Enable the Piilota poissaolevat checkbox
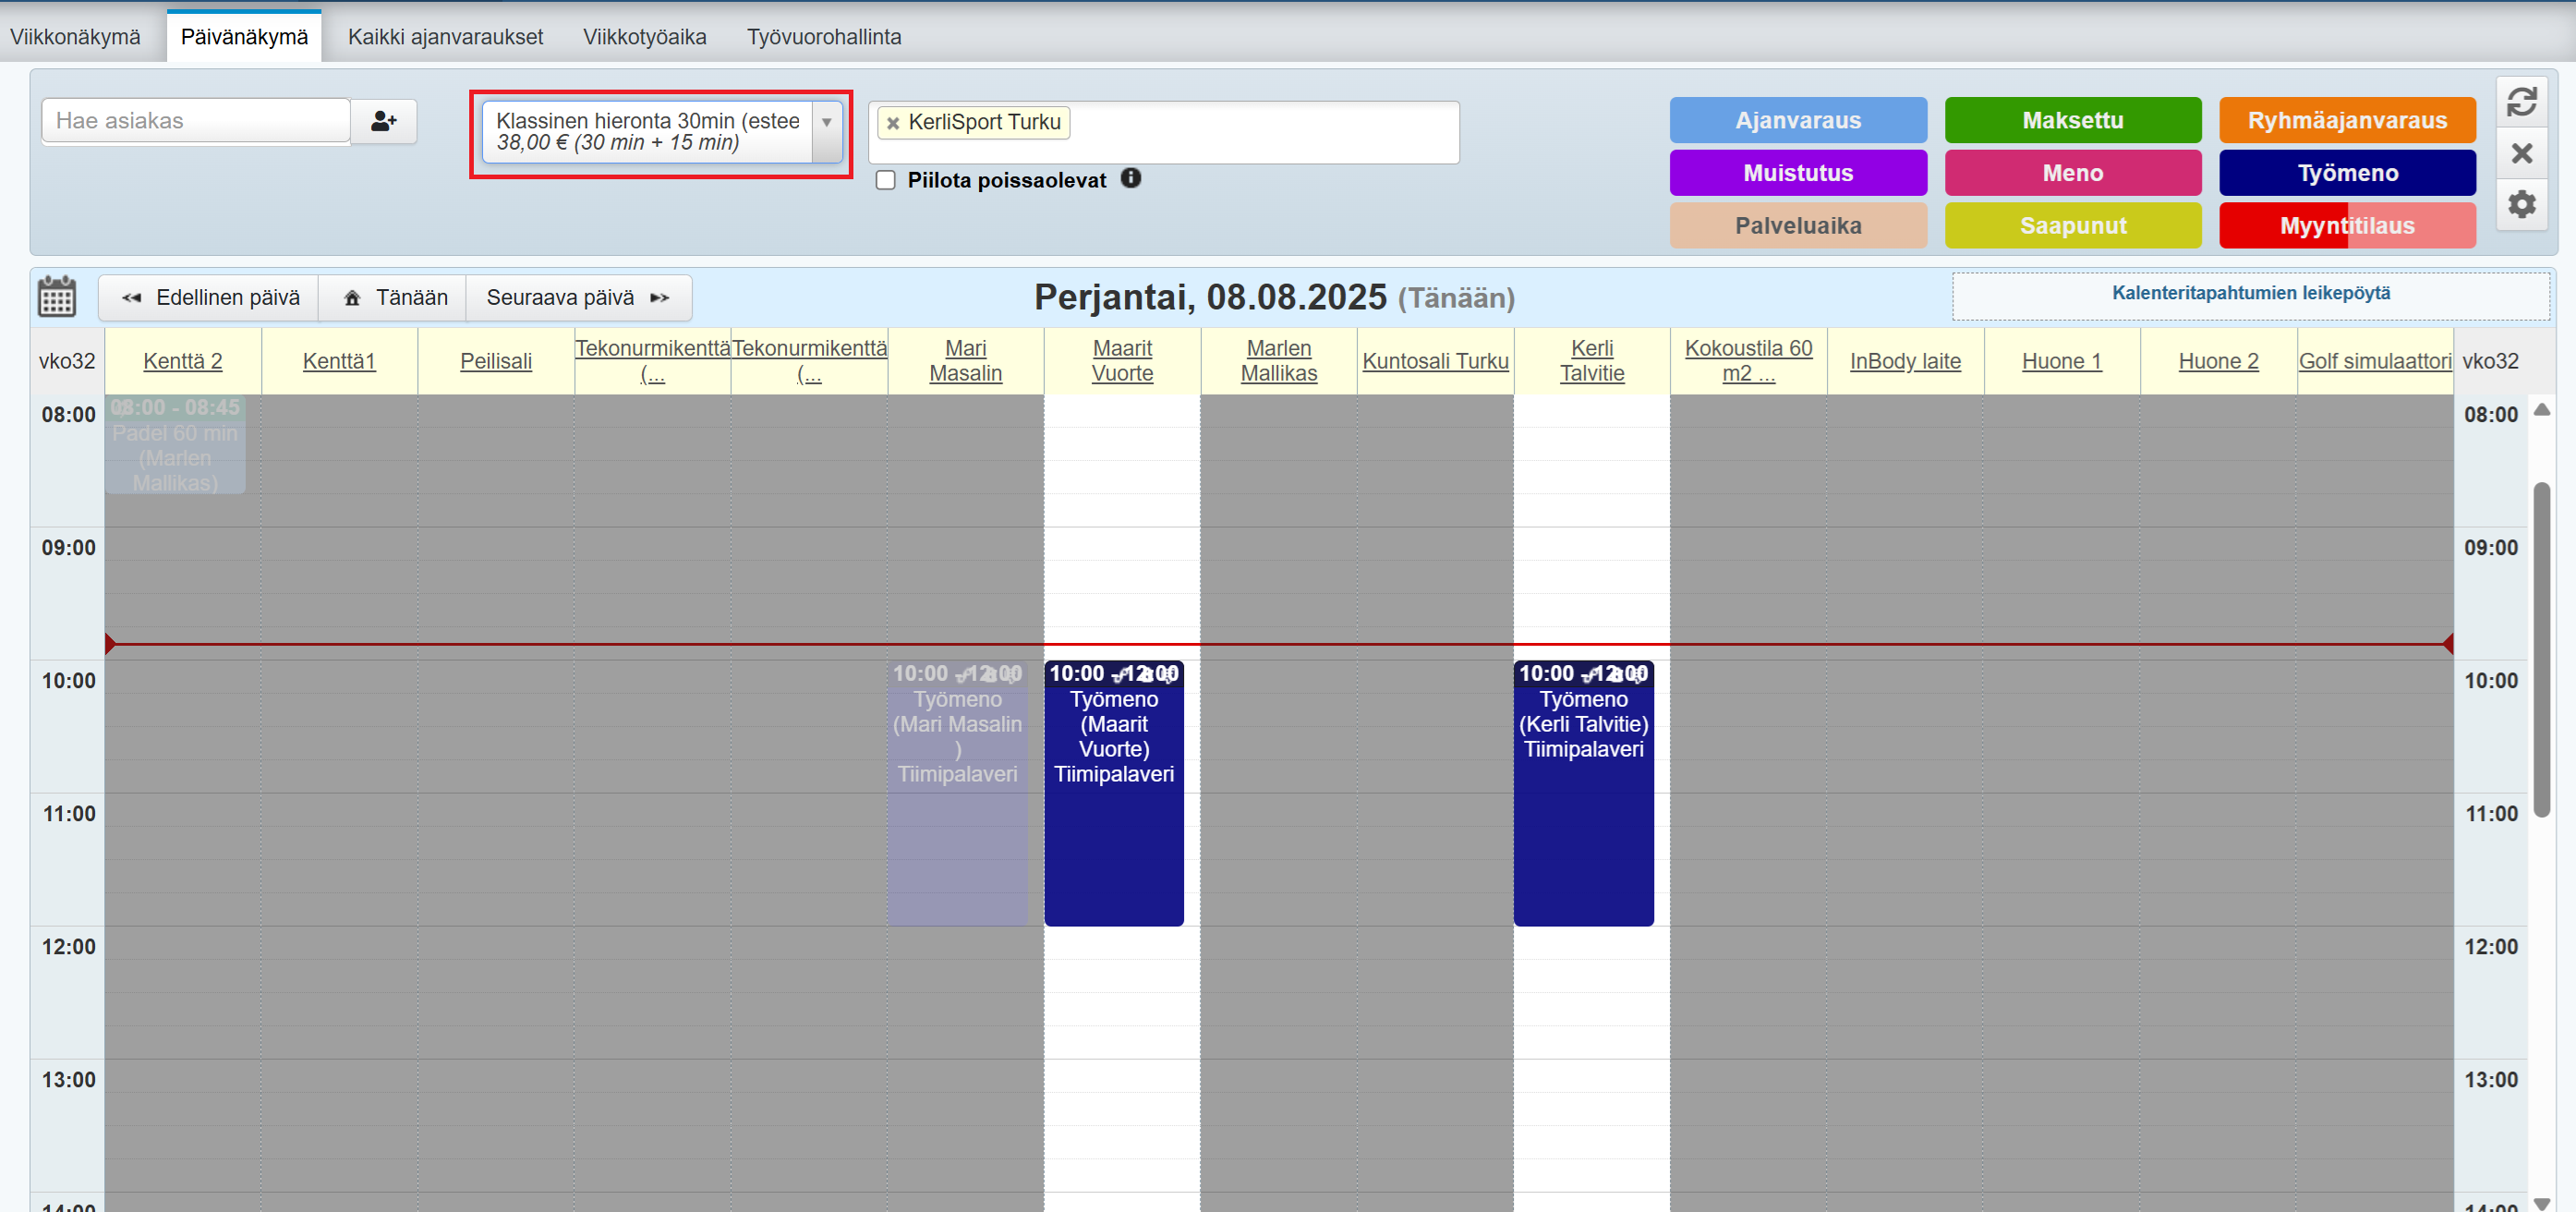 (885, 180)
